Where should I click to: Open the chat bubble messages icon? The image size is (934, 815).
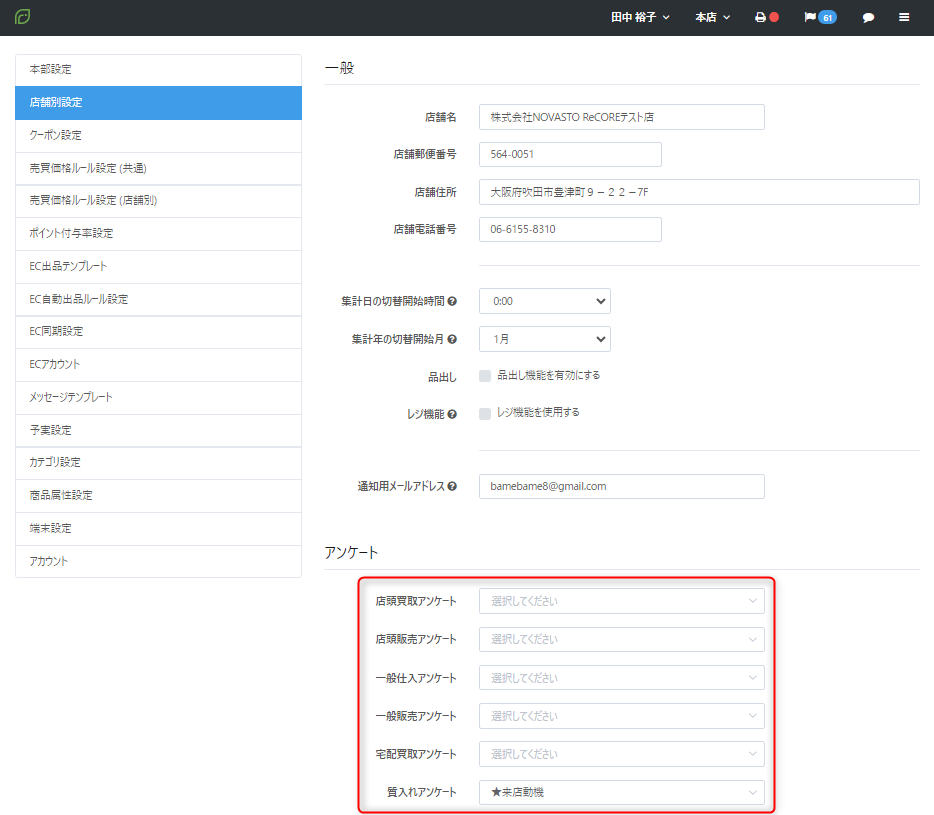point(868,17)
